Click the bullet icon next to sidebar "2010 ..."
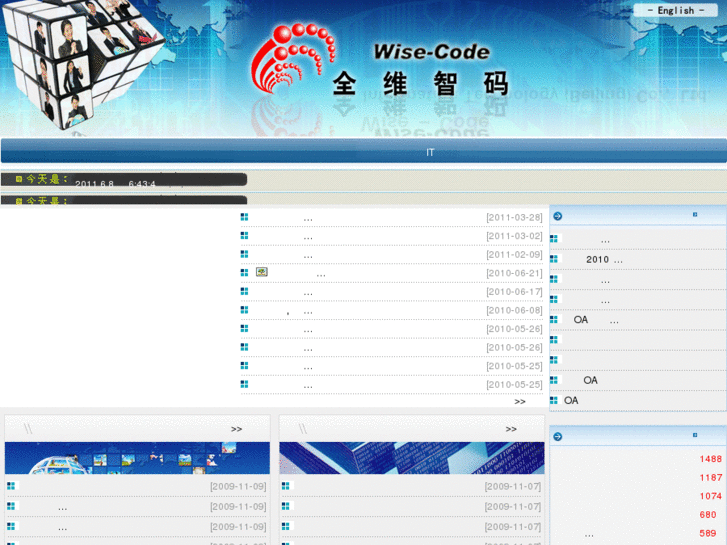727x545 pixels. [554, 259]
